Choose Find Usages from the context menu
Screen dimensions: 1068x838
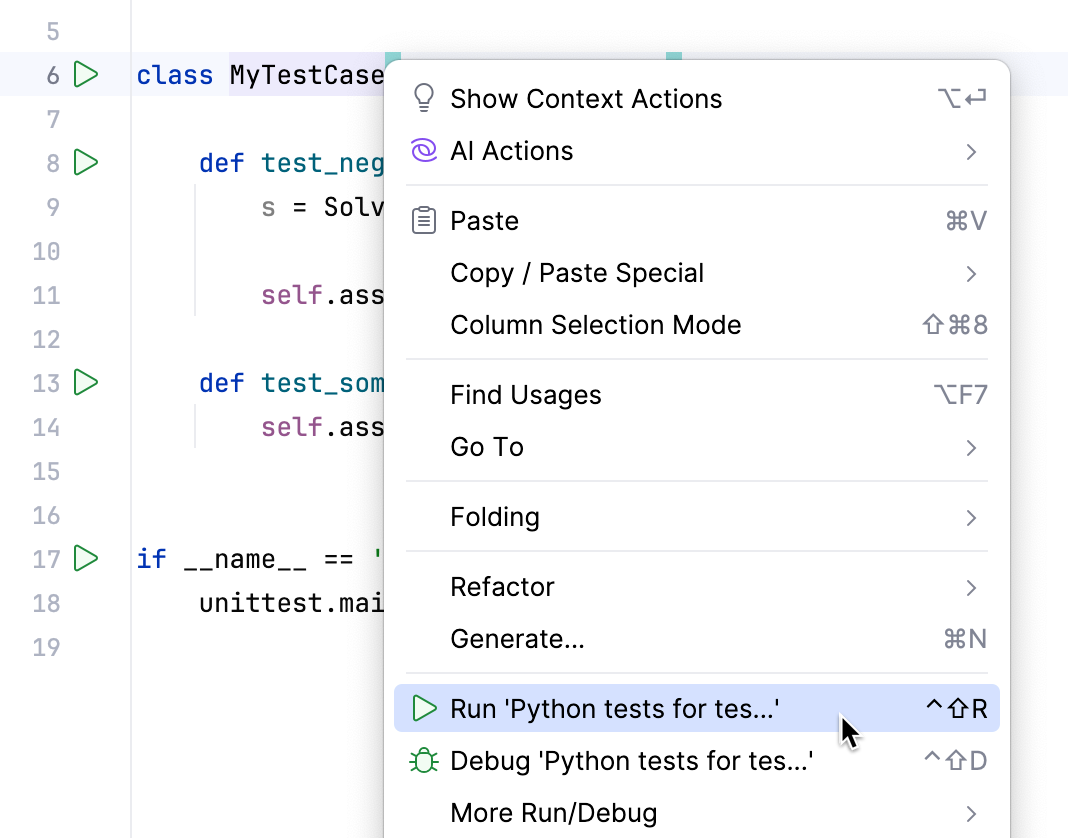(526, 395)
